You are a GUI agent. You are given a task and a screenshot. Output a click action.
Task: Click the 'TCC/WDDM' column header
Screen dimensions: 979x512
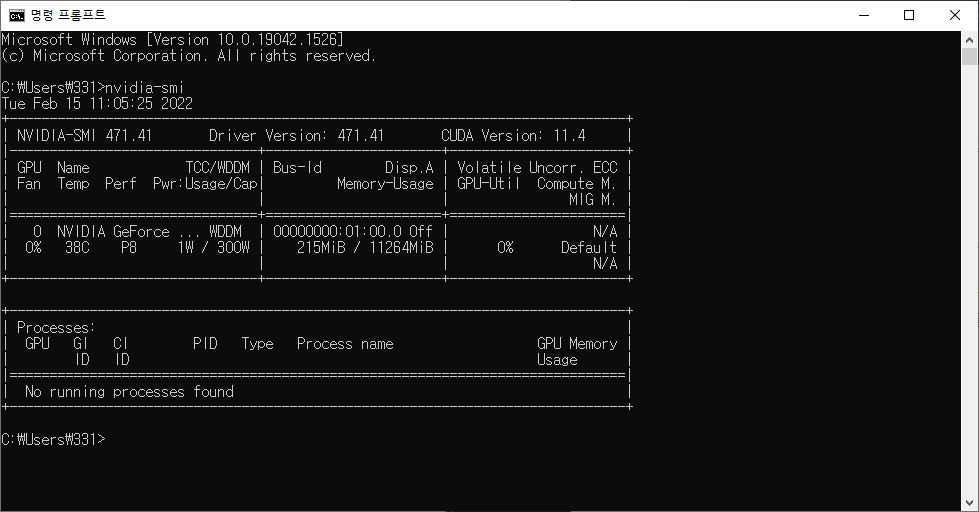click(x=217, y=167)
